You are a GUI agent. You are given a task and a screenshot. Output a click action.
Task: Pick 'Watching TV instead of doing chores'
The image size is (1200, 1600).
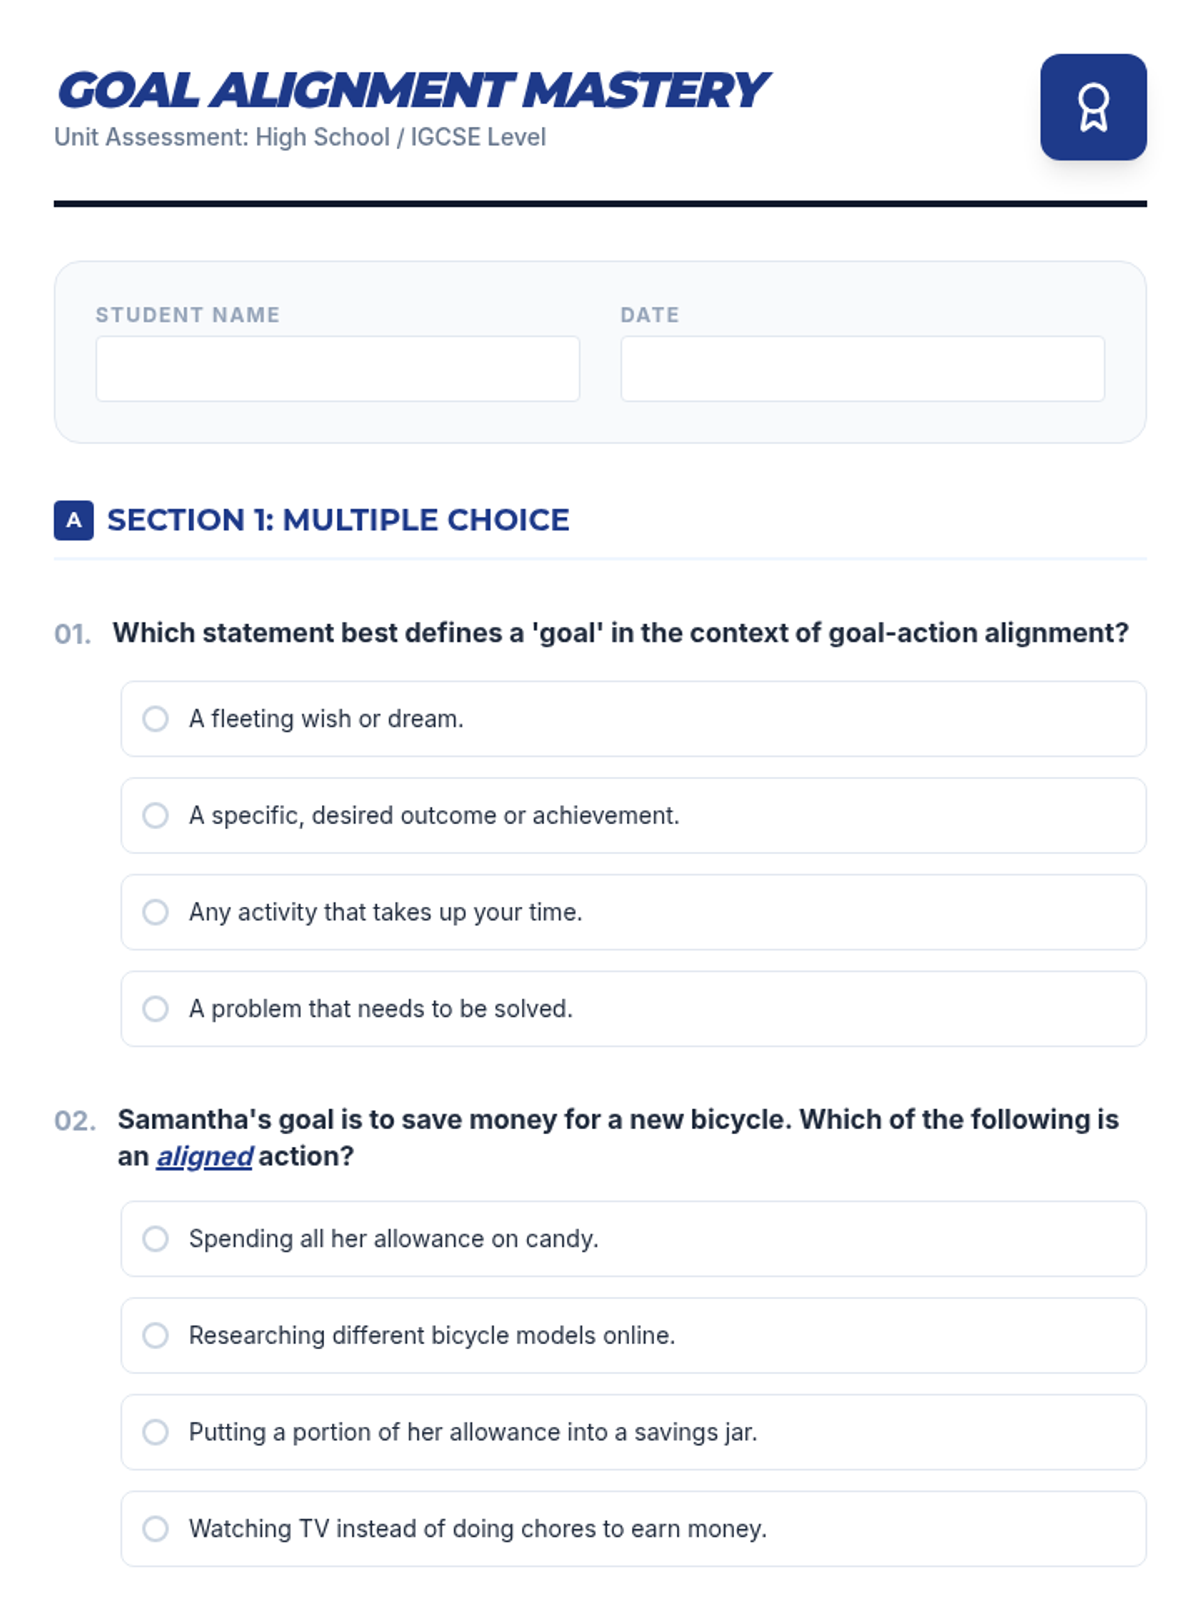point(156,1529)
